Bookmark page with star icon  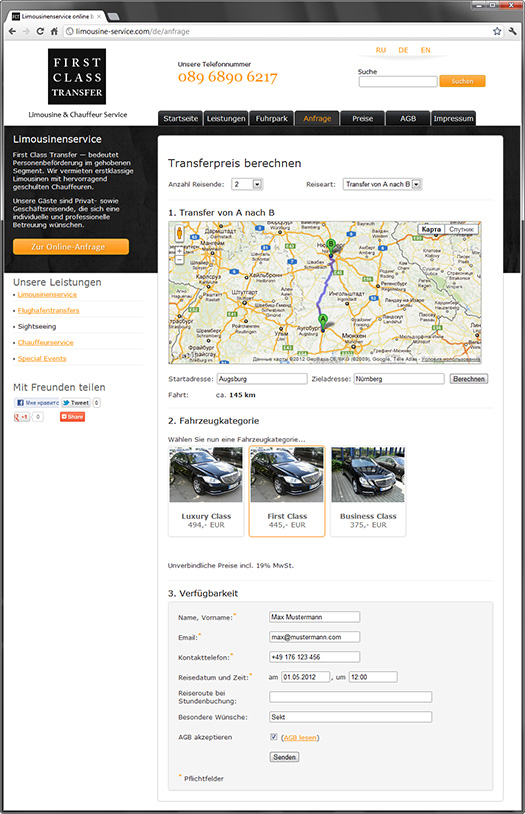point(497,31)
